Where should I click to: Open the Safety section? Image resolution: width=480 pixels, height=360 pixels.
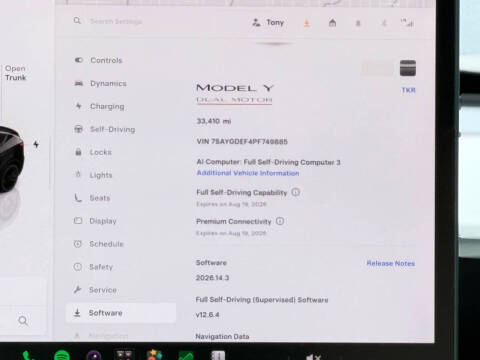point(93,267)
